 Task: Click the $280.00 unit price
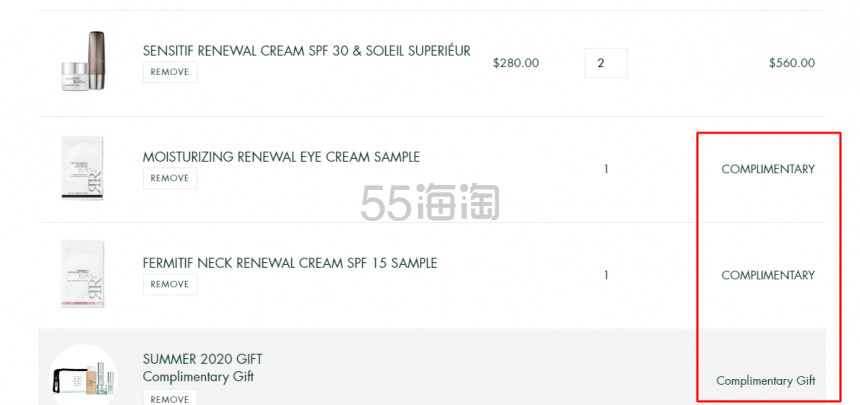516,63
